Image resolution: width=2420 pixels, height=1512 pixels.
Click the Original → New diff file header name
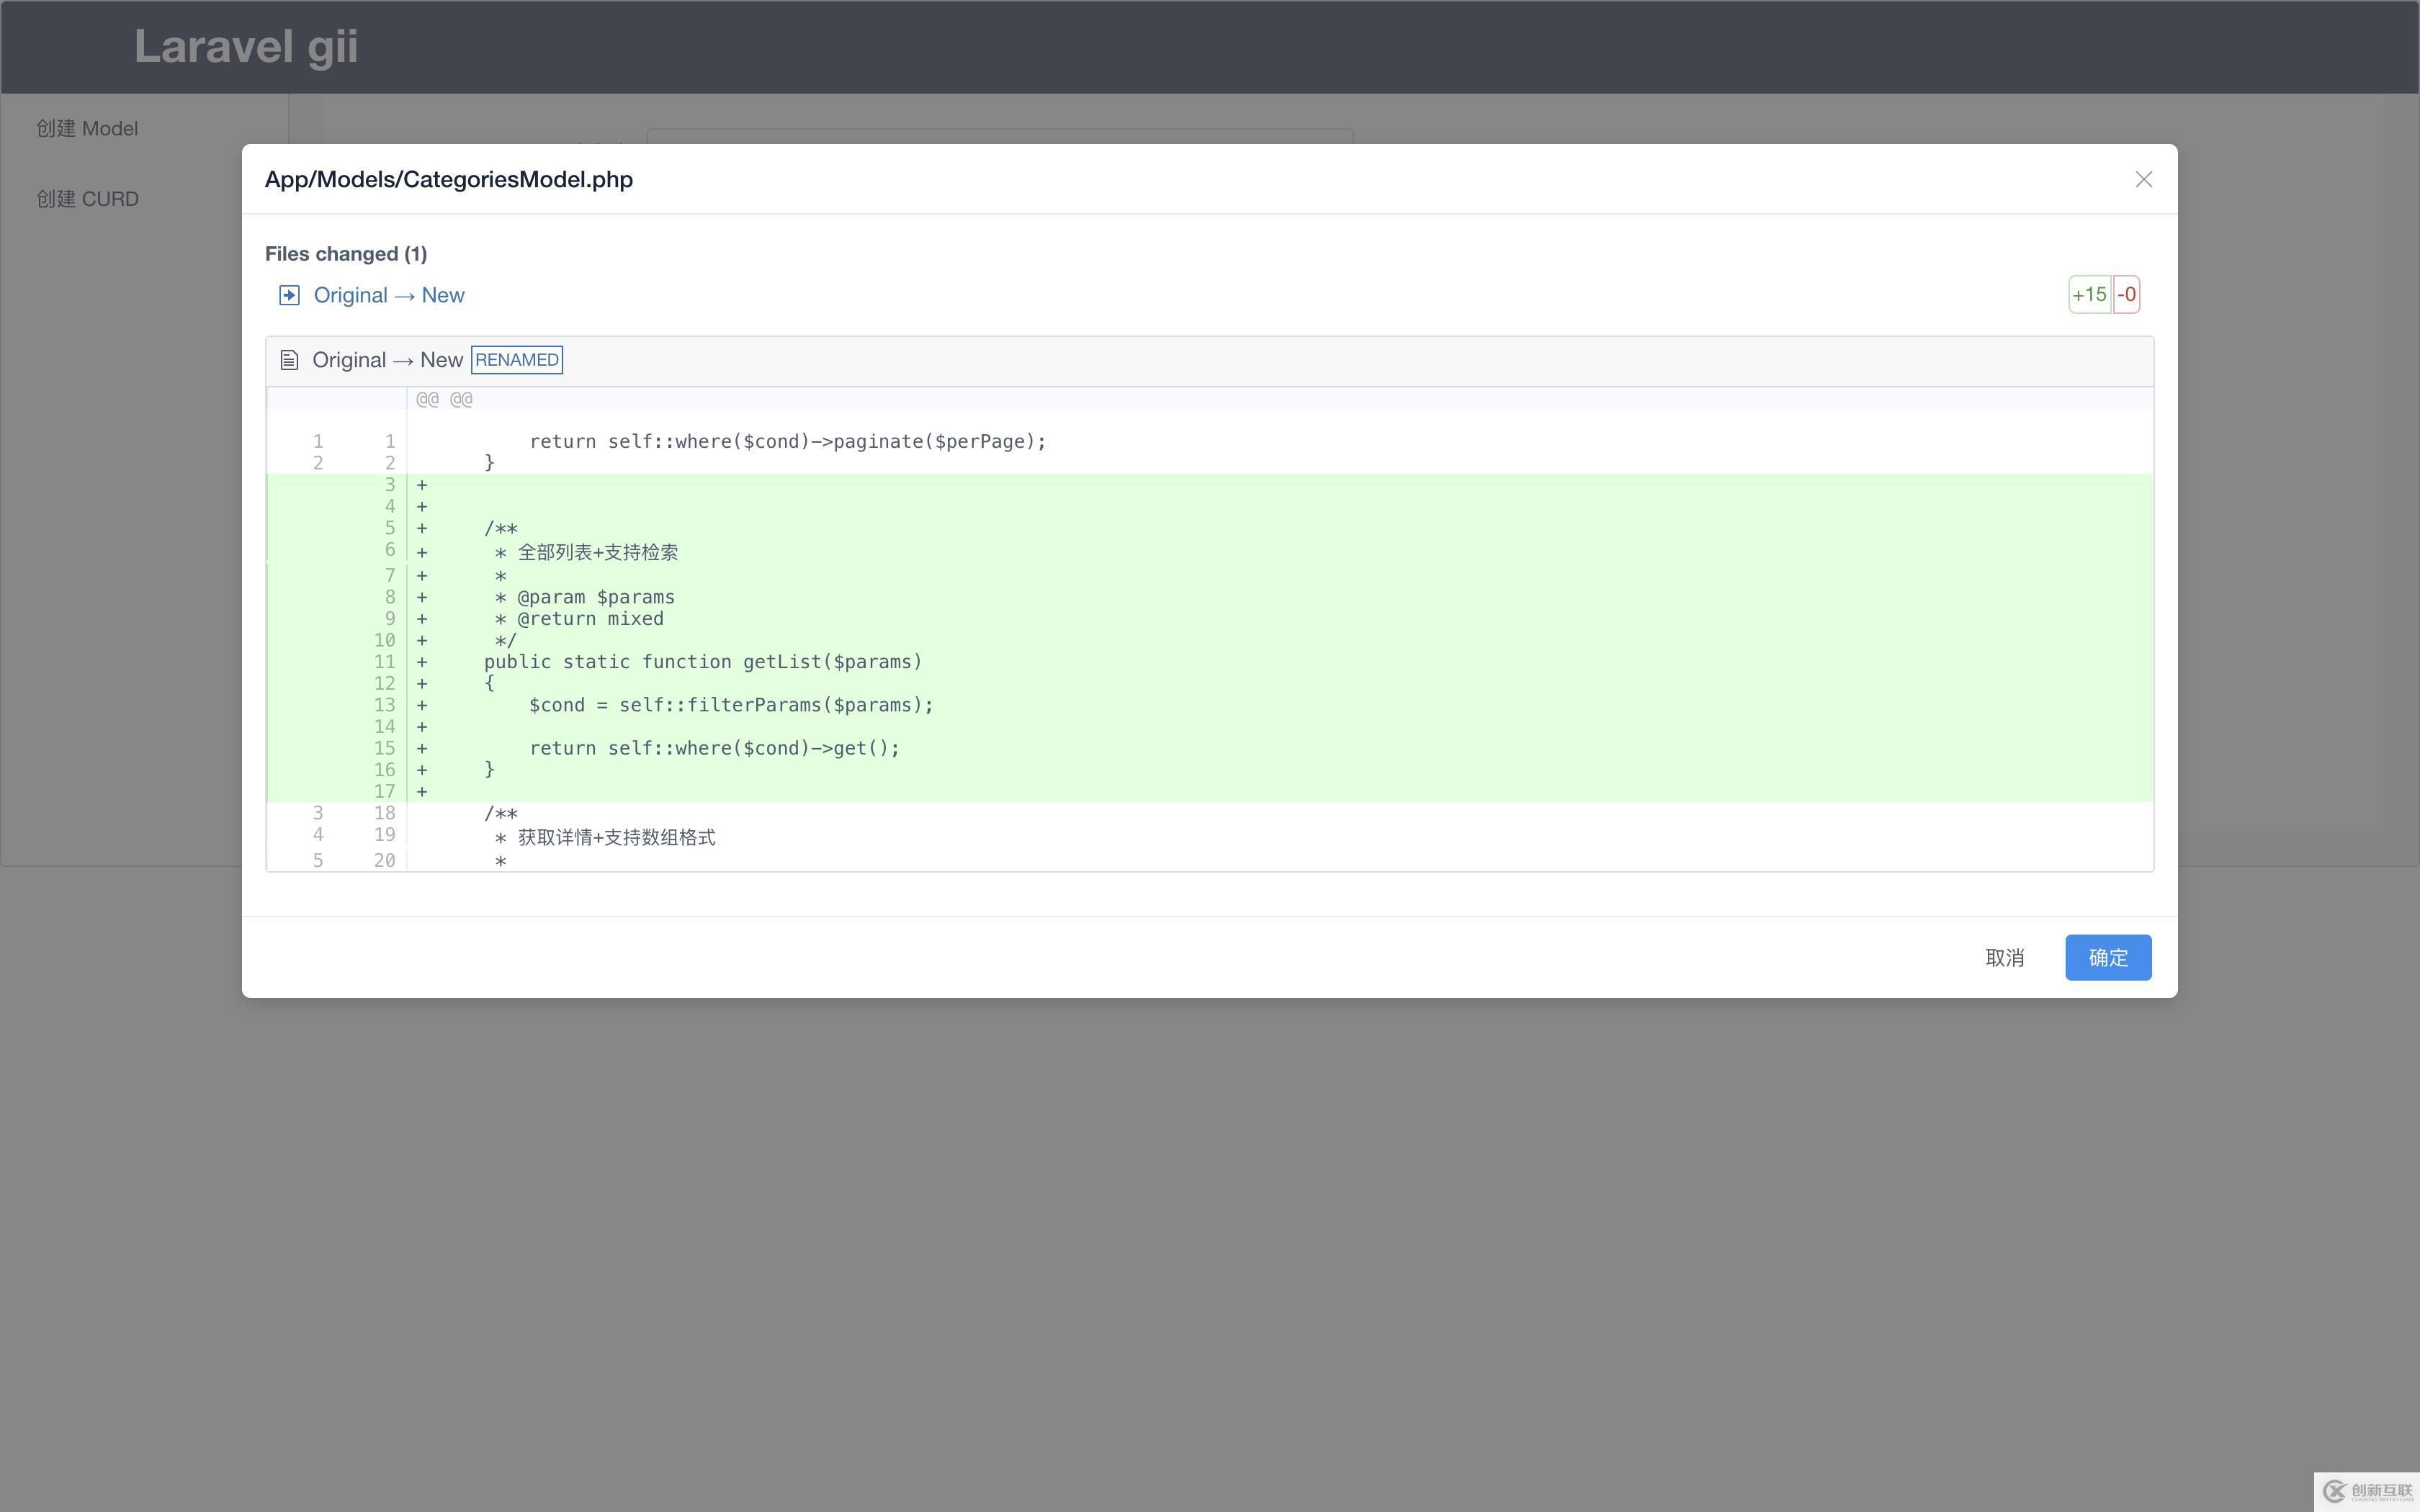click(387, 360)
